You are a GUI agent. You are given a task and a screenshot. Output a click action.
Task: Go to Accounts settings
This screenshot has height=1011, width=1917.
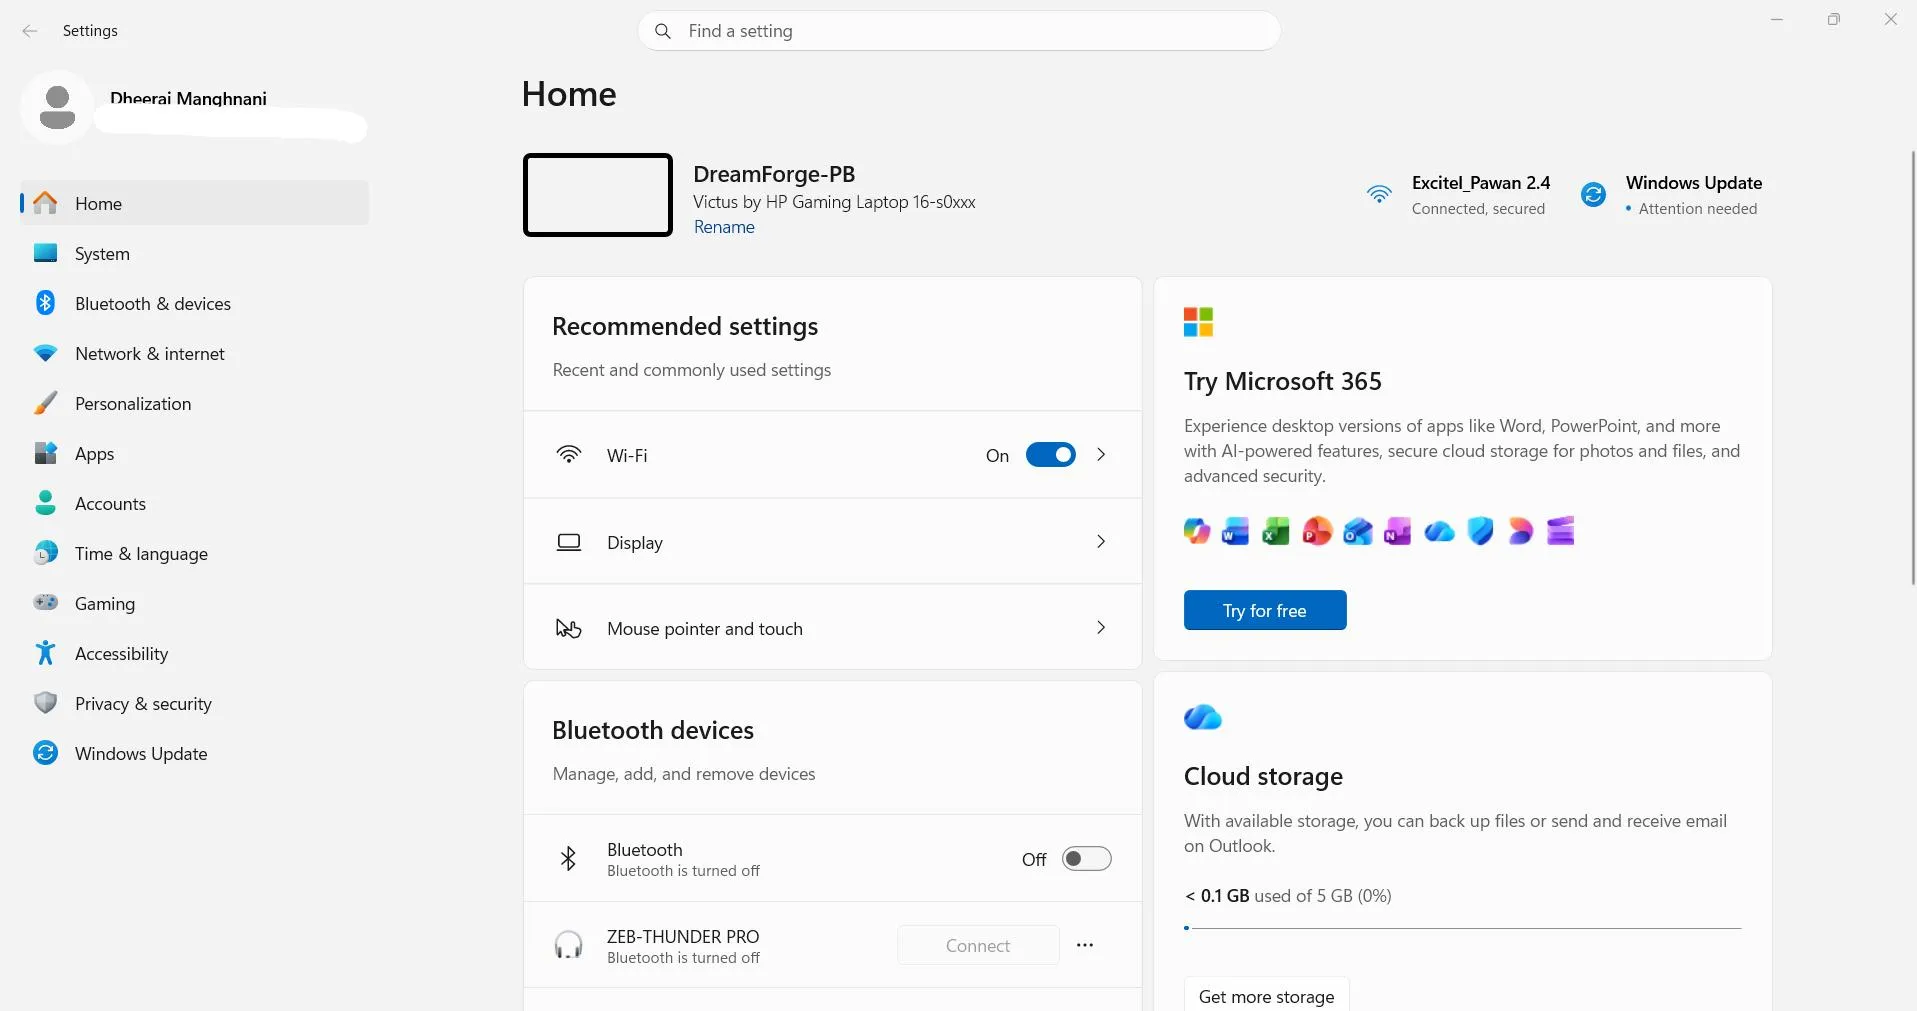195,503
